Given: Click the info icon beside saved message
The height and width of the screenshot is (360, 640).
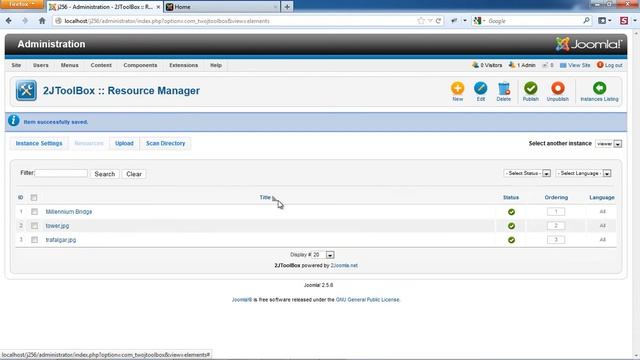Looking at the screenshot, I should (13, 121).
